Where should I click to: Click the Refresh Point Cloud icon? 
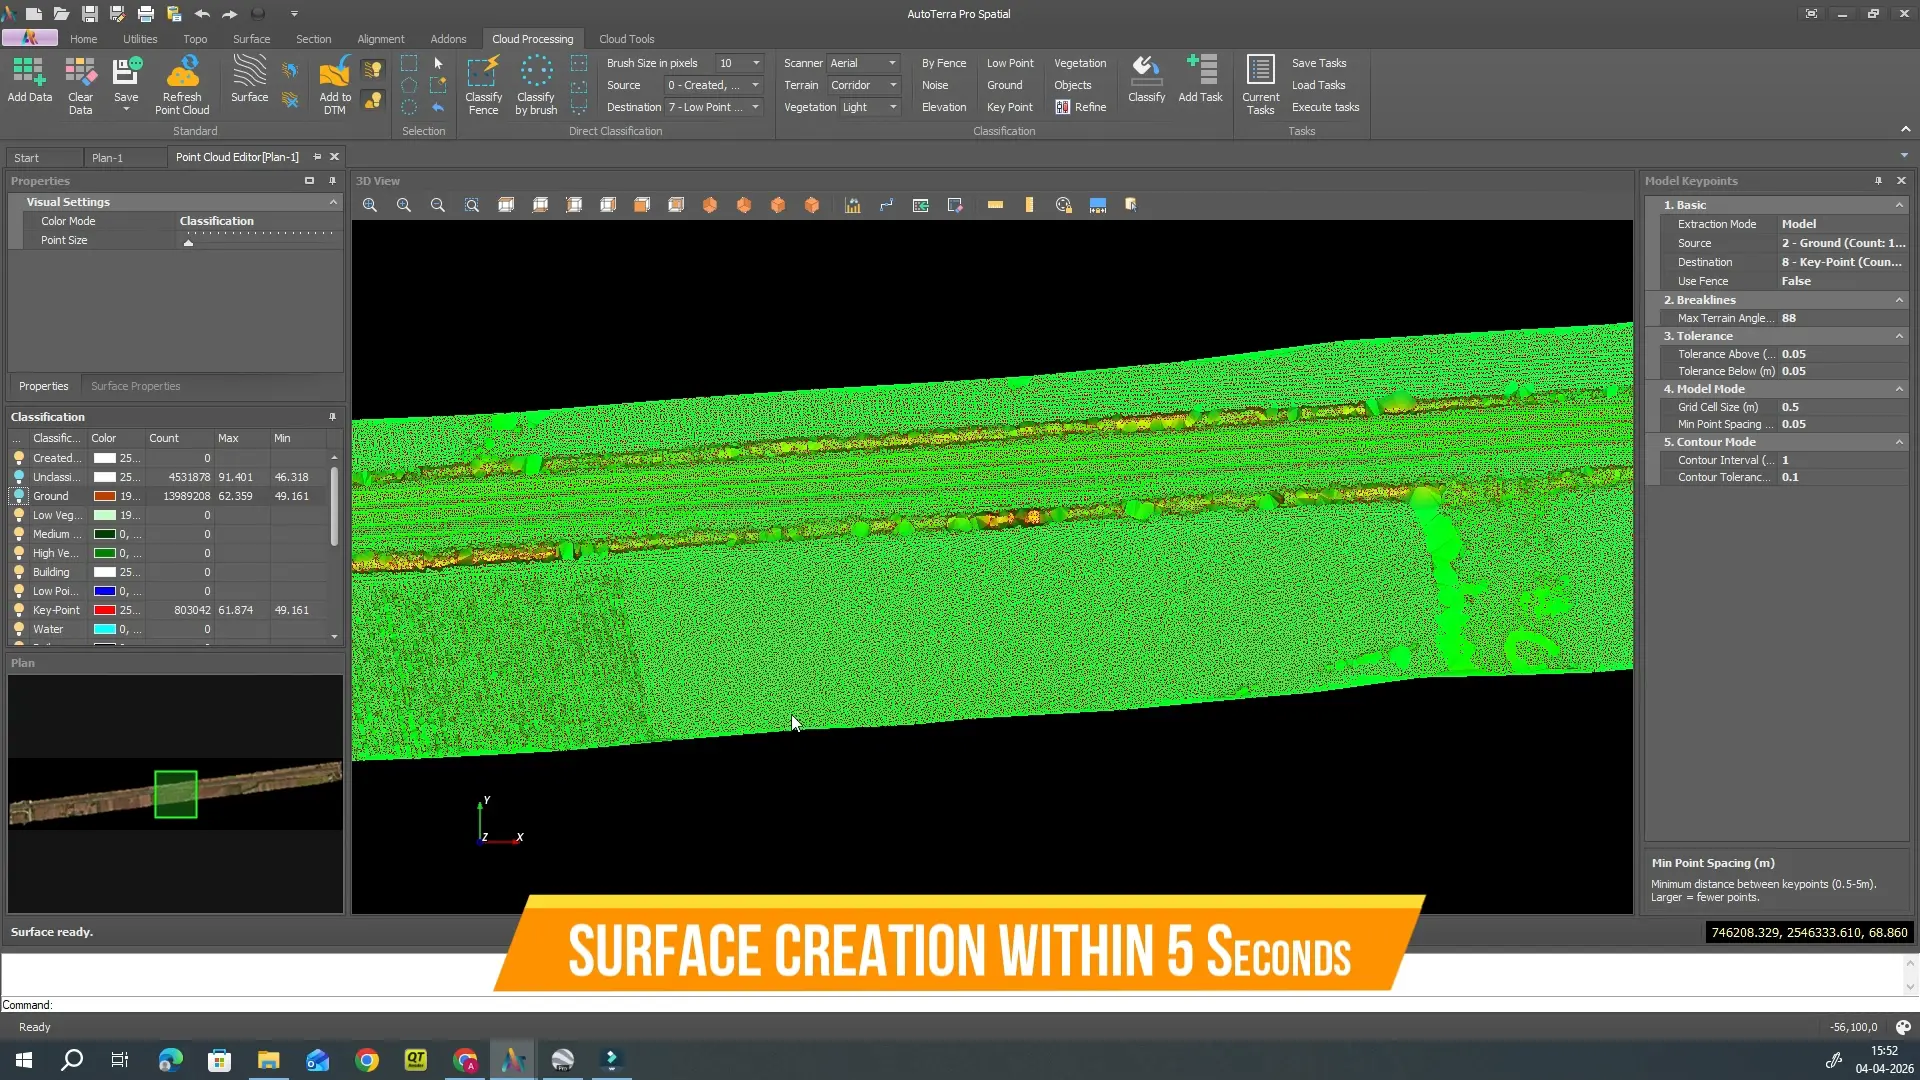point(182,85)
